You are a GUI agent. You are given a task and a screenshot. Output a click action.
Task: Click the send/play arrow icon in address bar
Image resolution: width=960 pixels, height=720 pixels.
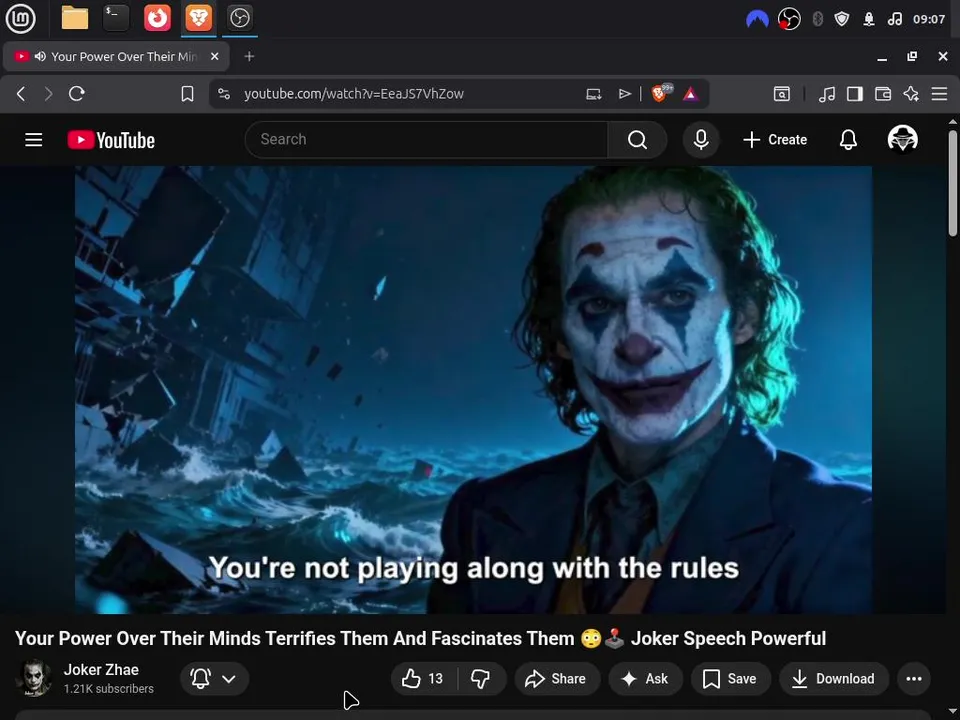point(624,94)
